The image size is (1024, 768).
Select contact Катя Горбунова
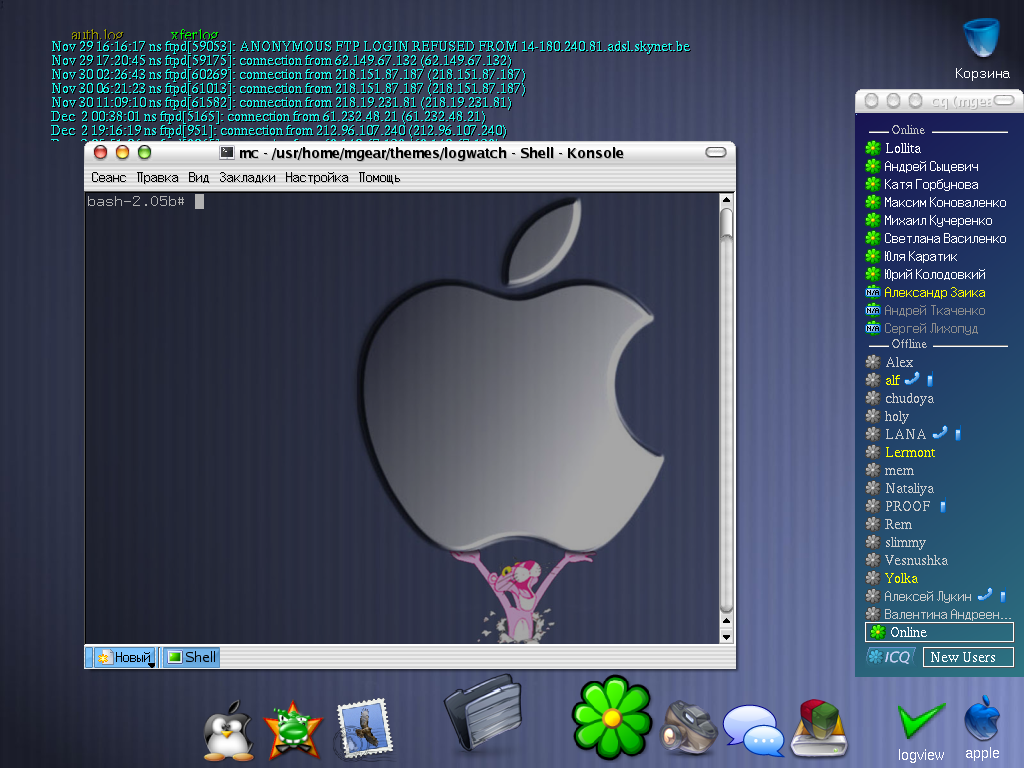(x=931, y=185)
